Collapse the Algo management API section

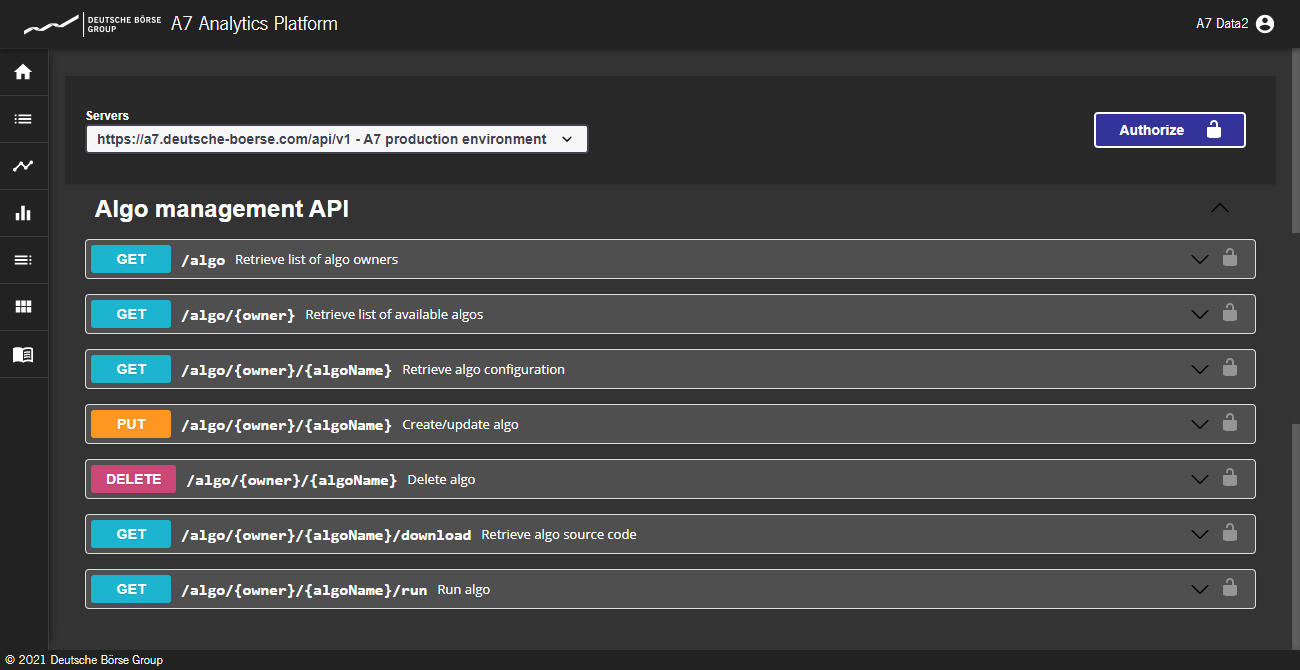point(1219,209)
